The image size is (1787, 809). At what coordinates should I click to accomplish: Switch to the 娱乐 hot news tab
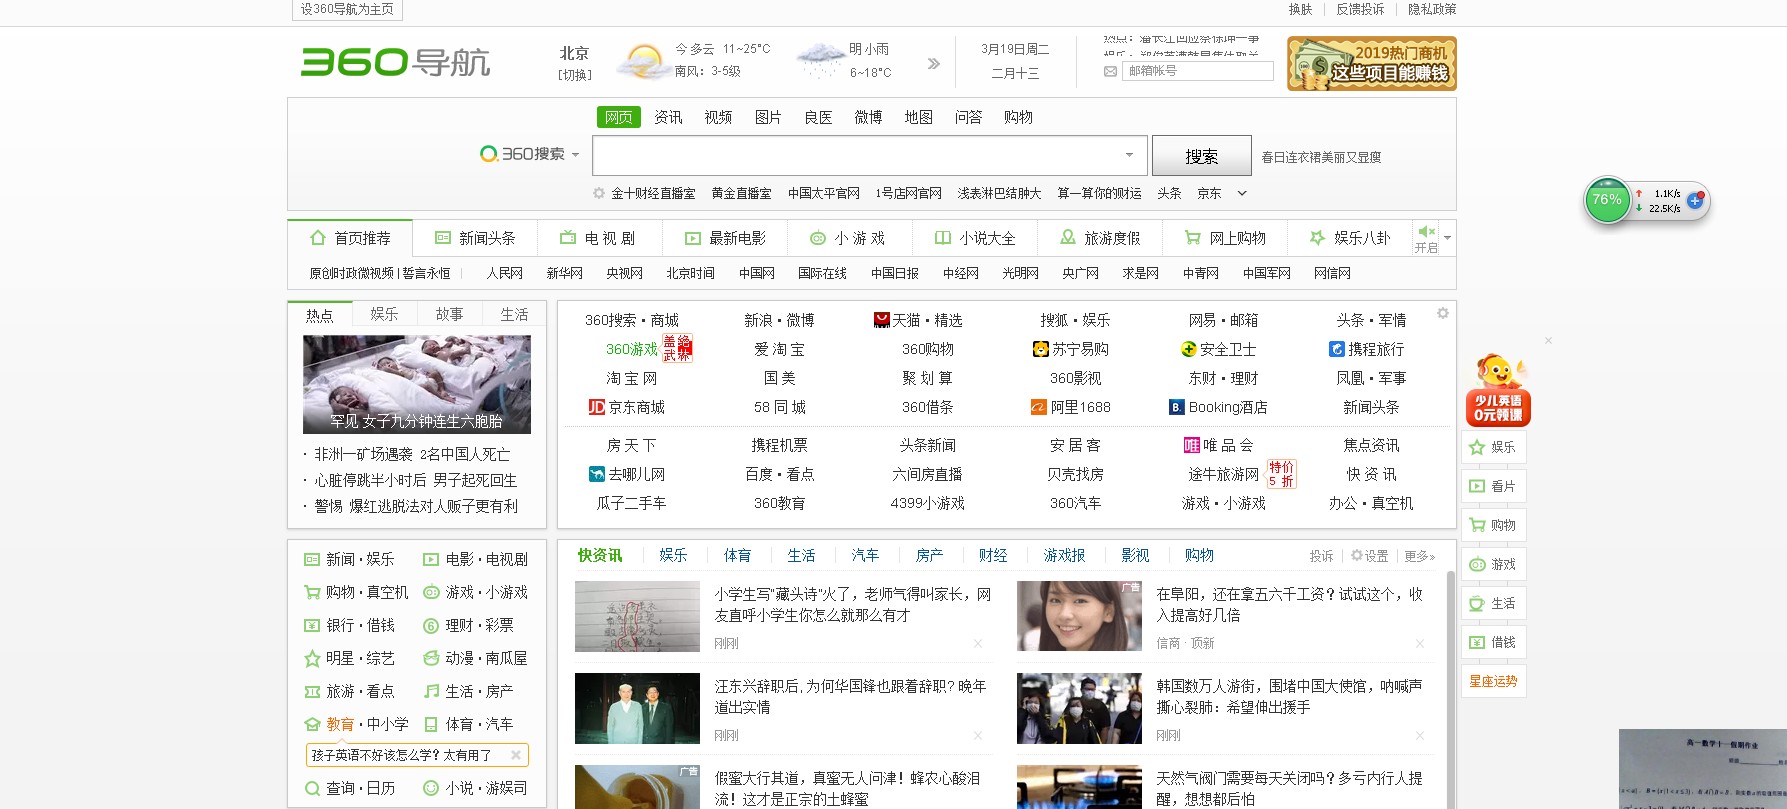click(x=384, y=314)
